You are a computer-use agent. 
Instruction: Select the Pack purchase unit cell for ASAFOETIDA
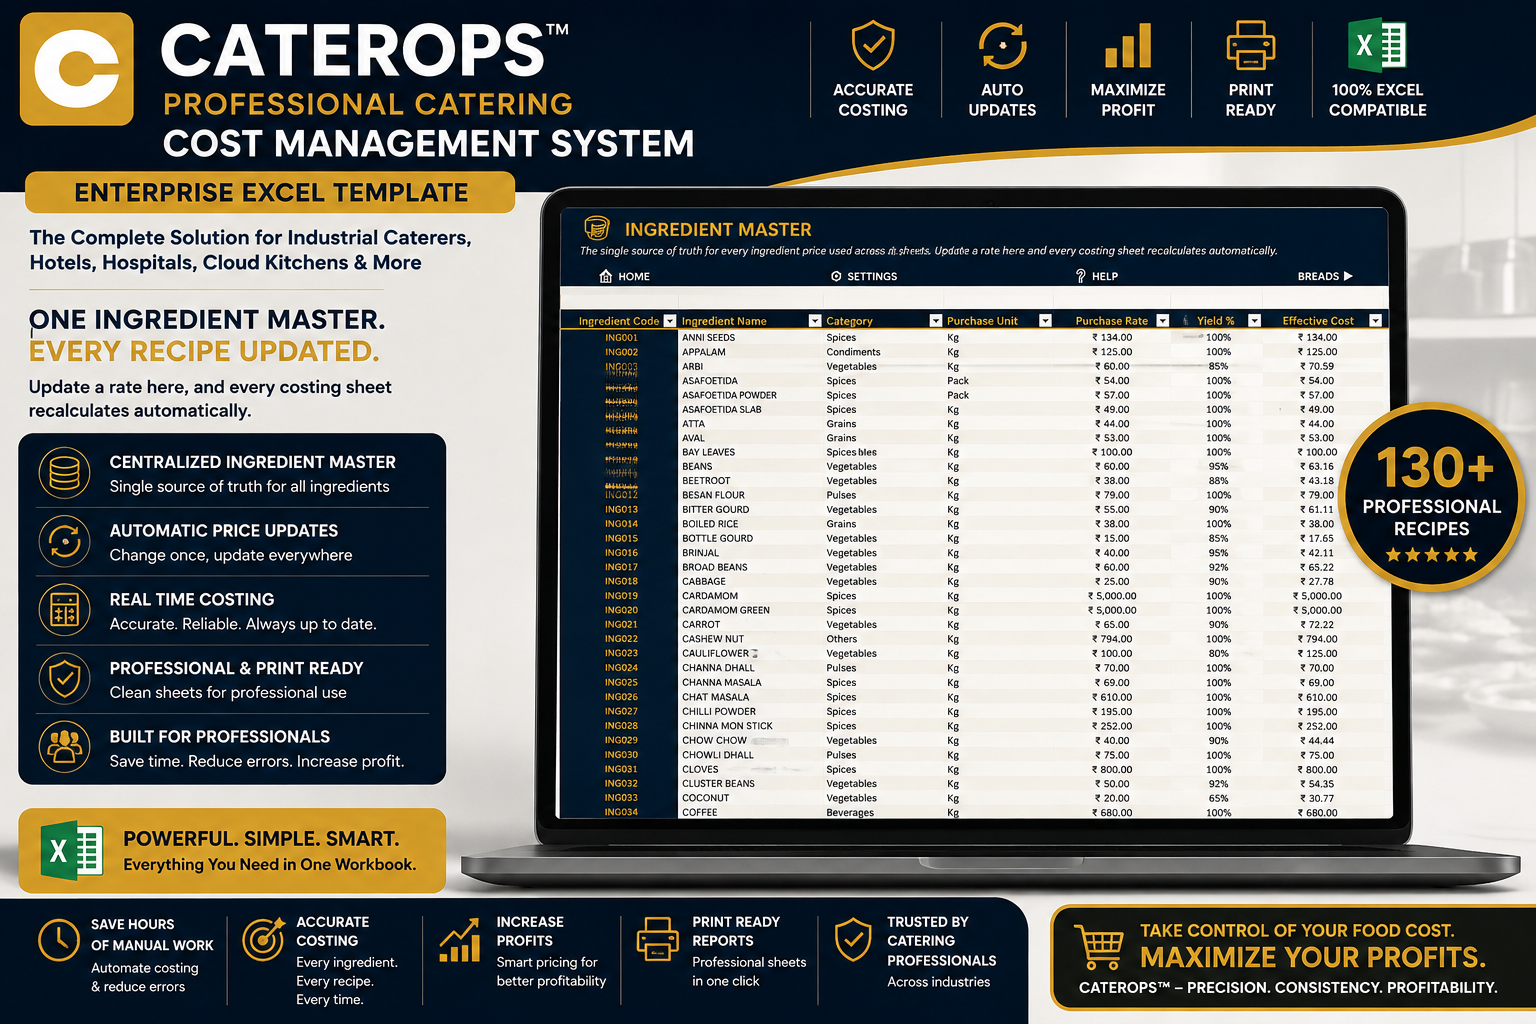tap(958, 381)
